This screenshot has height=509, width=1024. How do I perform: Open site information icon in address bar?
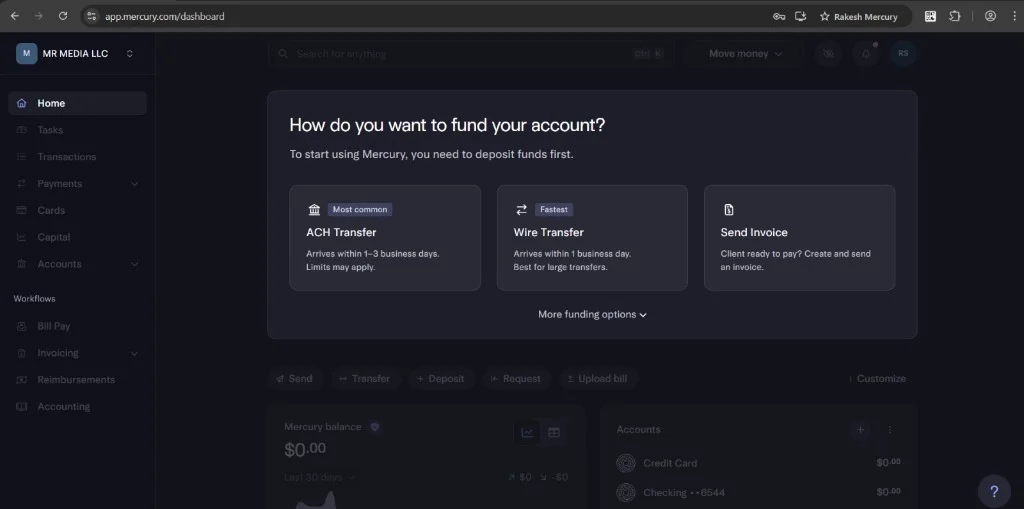click(91, 16)
